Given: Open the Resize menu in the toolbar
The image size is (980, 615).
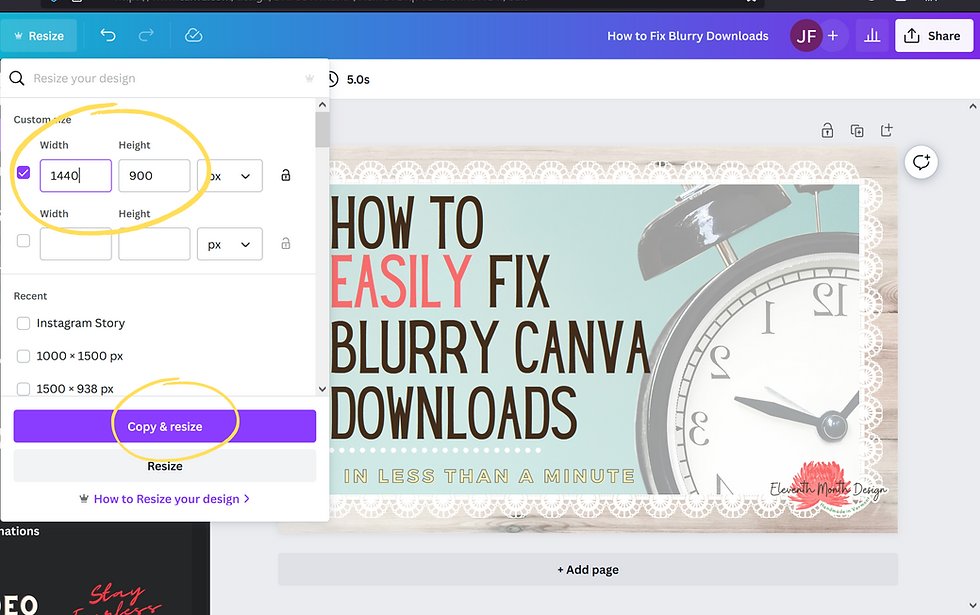Looking at the screenshot, I should [x=39, y=35].
